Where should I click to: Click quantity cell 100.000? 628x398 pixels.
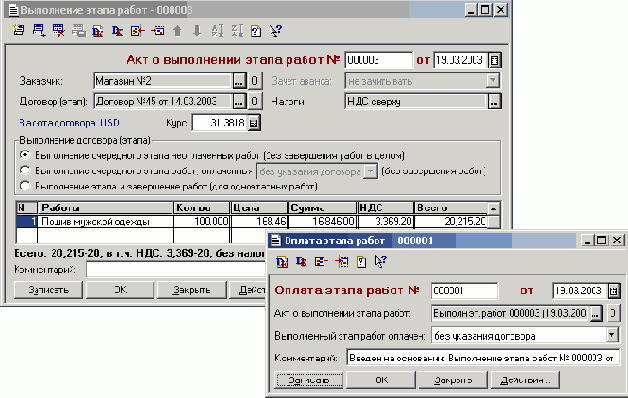202,221
